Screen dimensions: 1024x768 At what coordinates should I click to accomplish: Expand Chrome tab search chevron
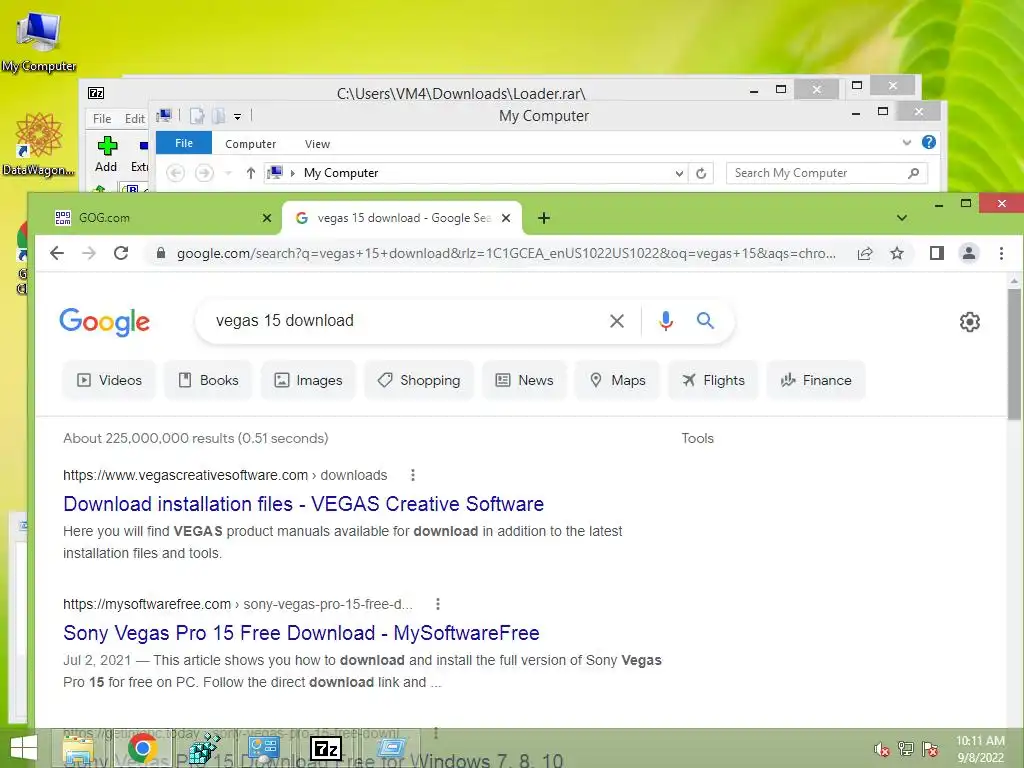[x=902, y=218]
